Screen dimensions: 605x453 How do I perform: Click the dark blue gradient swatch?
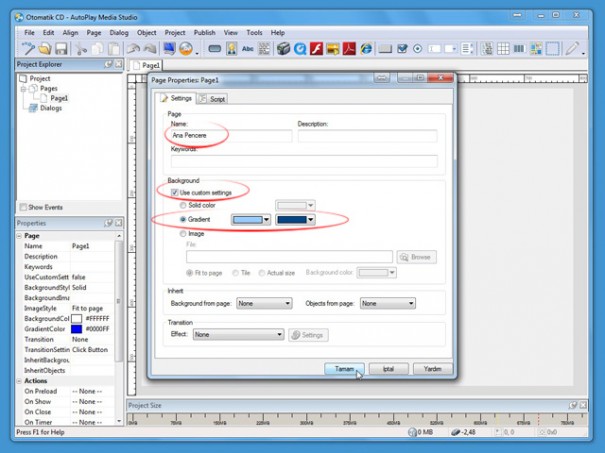tap(292, 220)
